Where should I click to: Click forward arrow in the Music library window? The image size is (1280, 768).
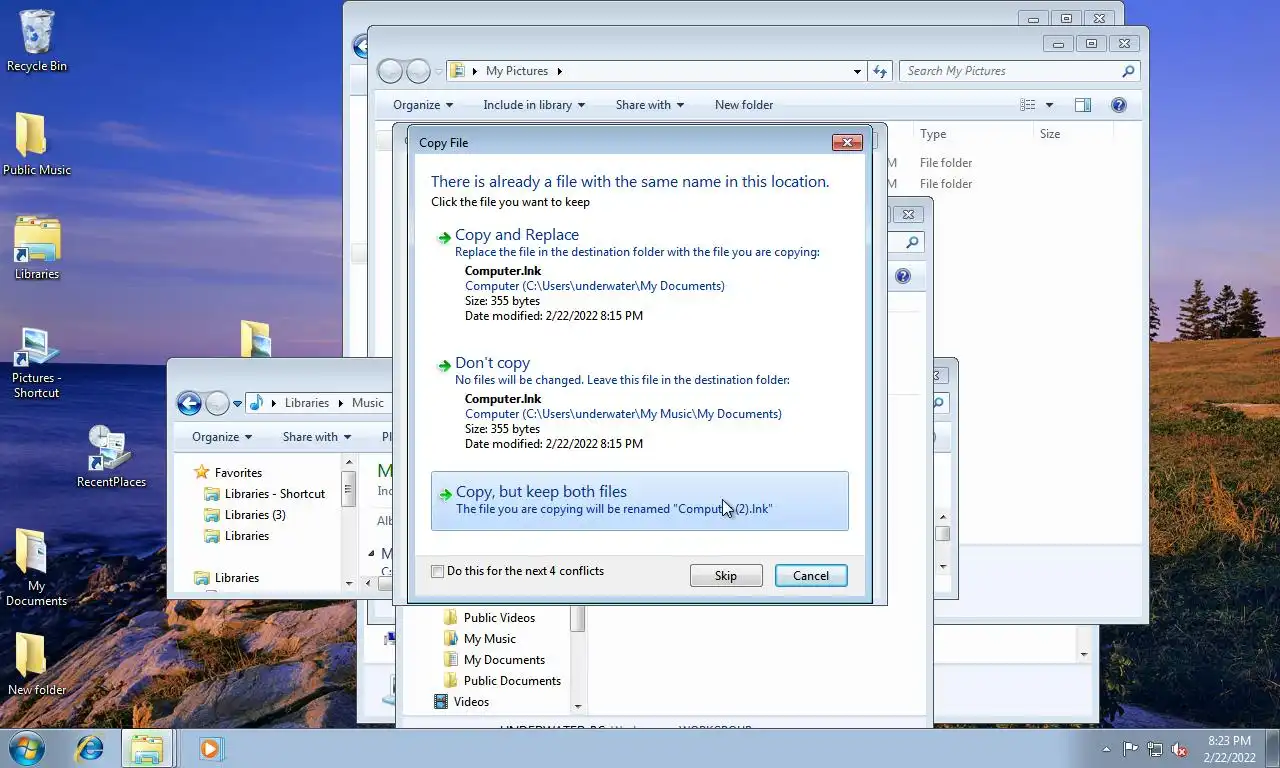[217, 403]
